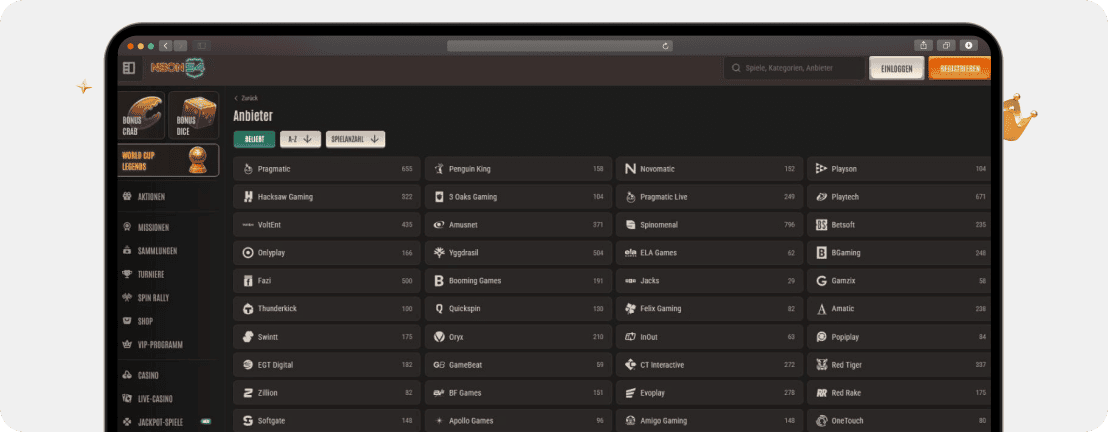
Task: Open the Neon54 logo home link
Action: click(177, 68)
